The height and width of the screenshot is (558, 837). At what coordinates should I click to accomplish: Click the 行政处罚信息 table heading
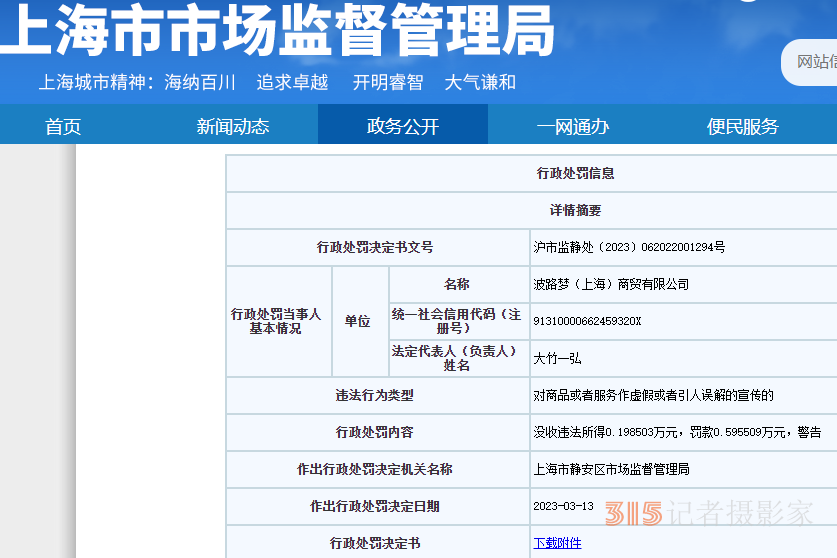[575, 173]
